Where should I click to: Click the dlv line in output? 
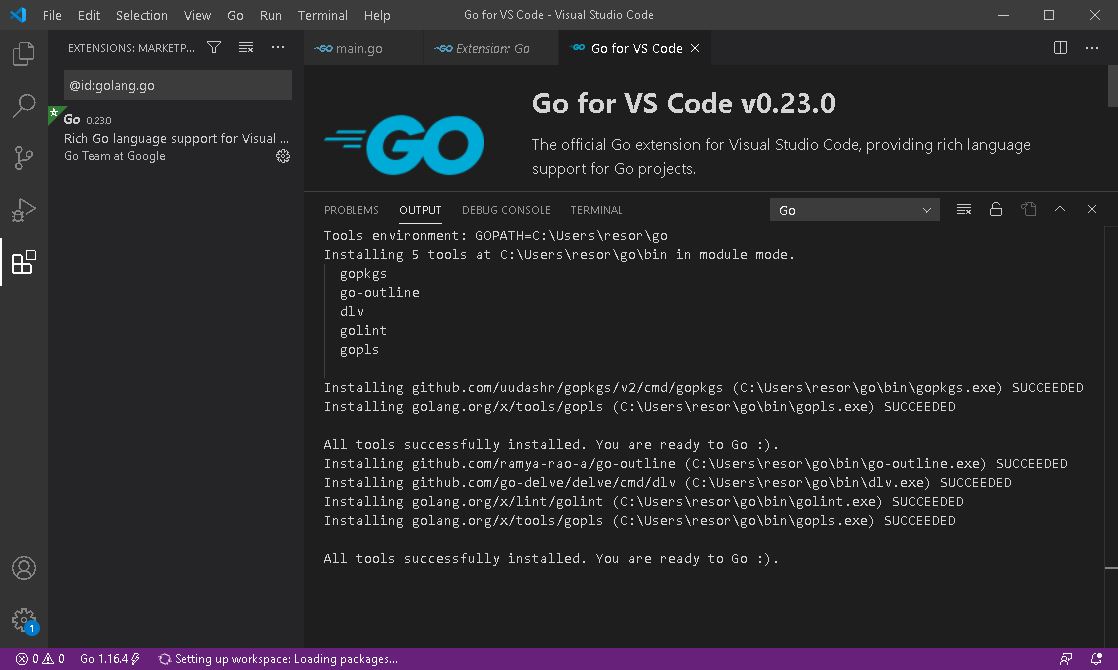[352, 311]
